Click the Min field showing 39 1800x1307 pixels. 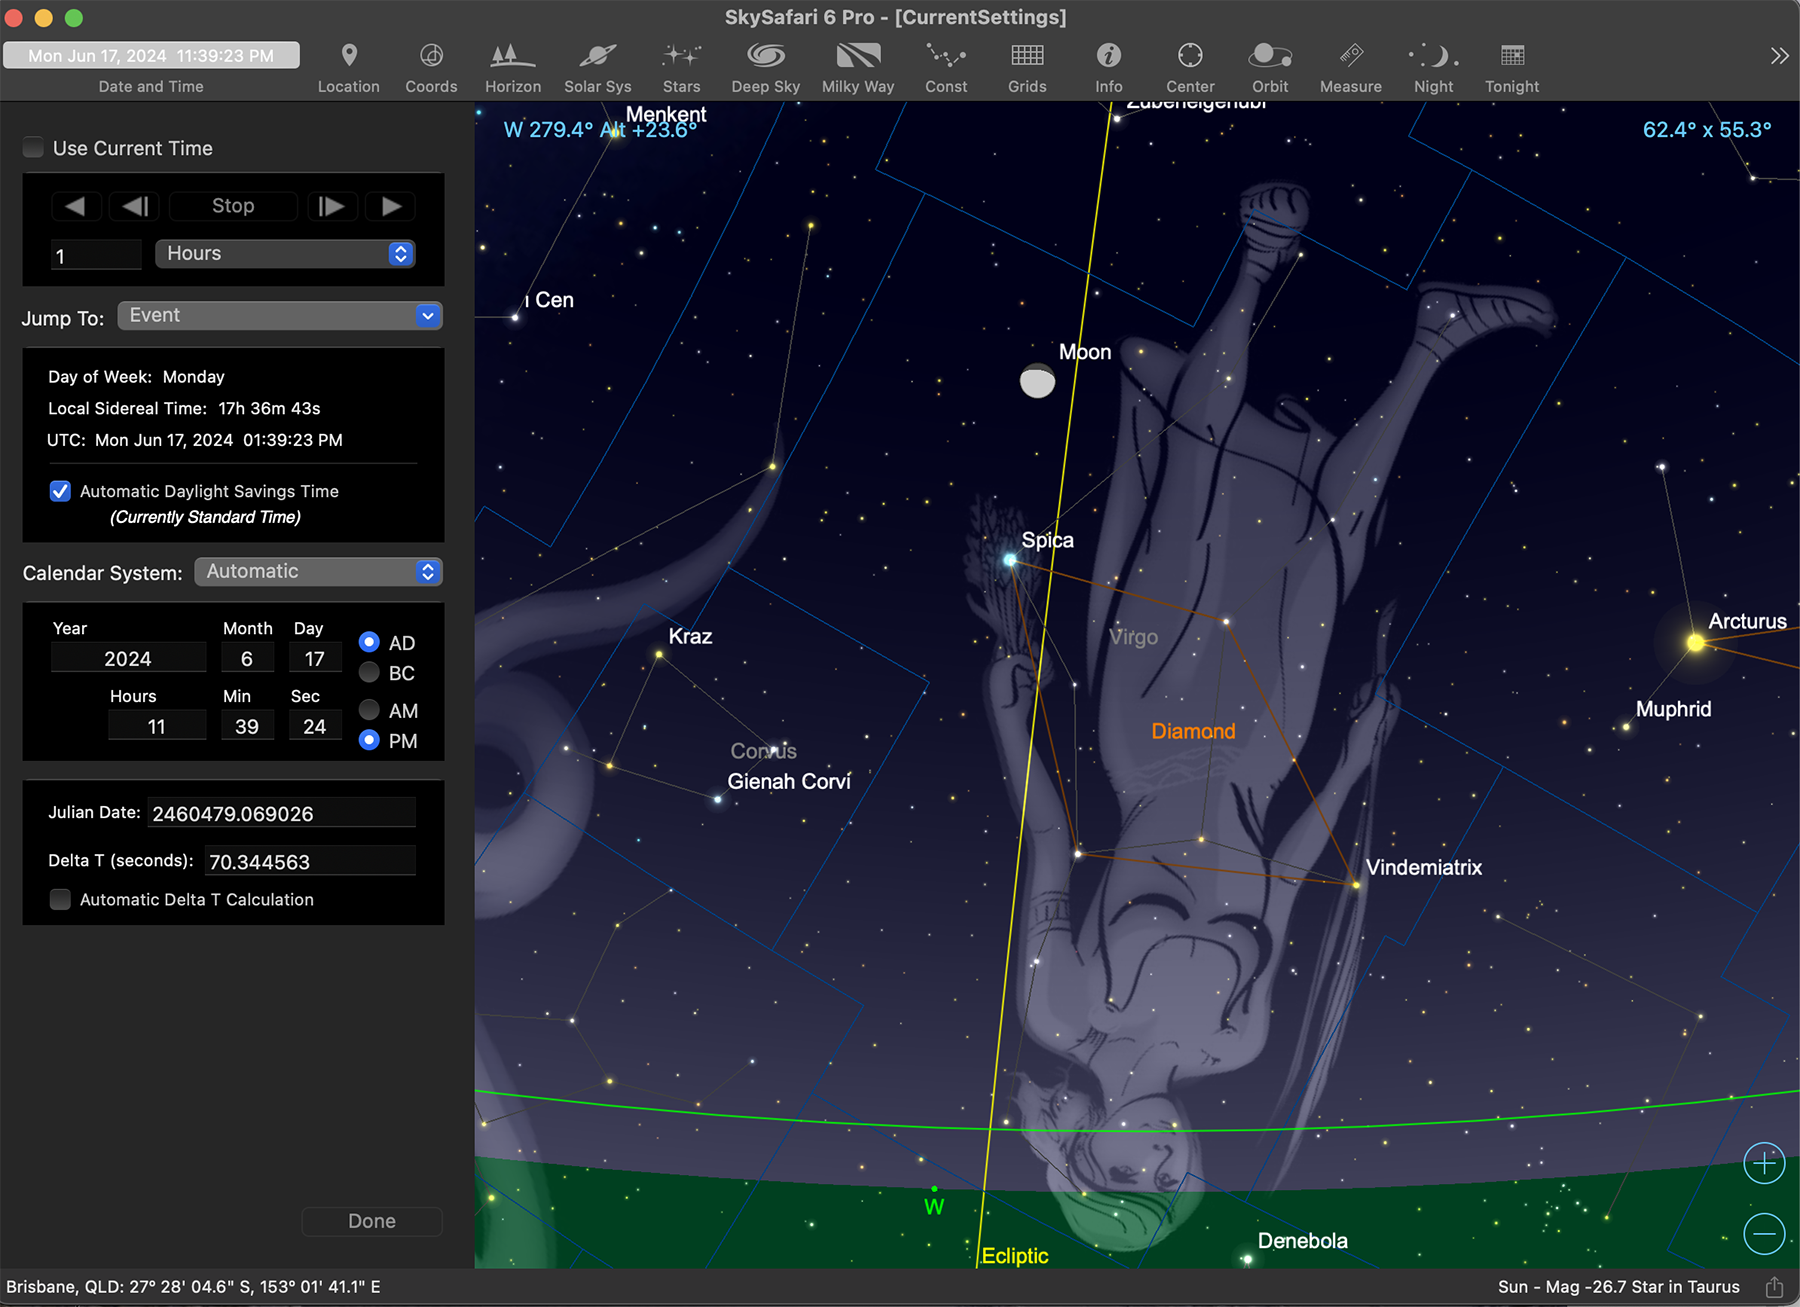coord(247,726)
